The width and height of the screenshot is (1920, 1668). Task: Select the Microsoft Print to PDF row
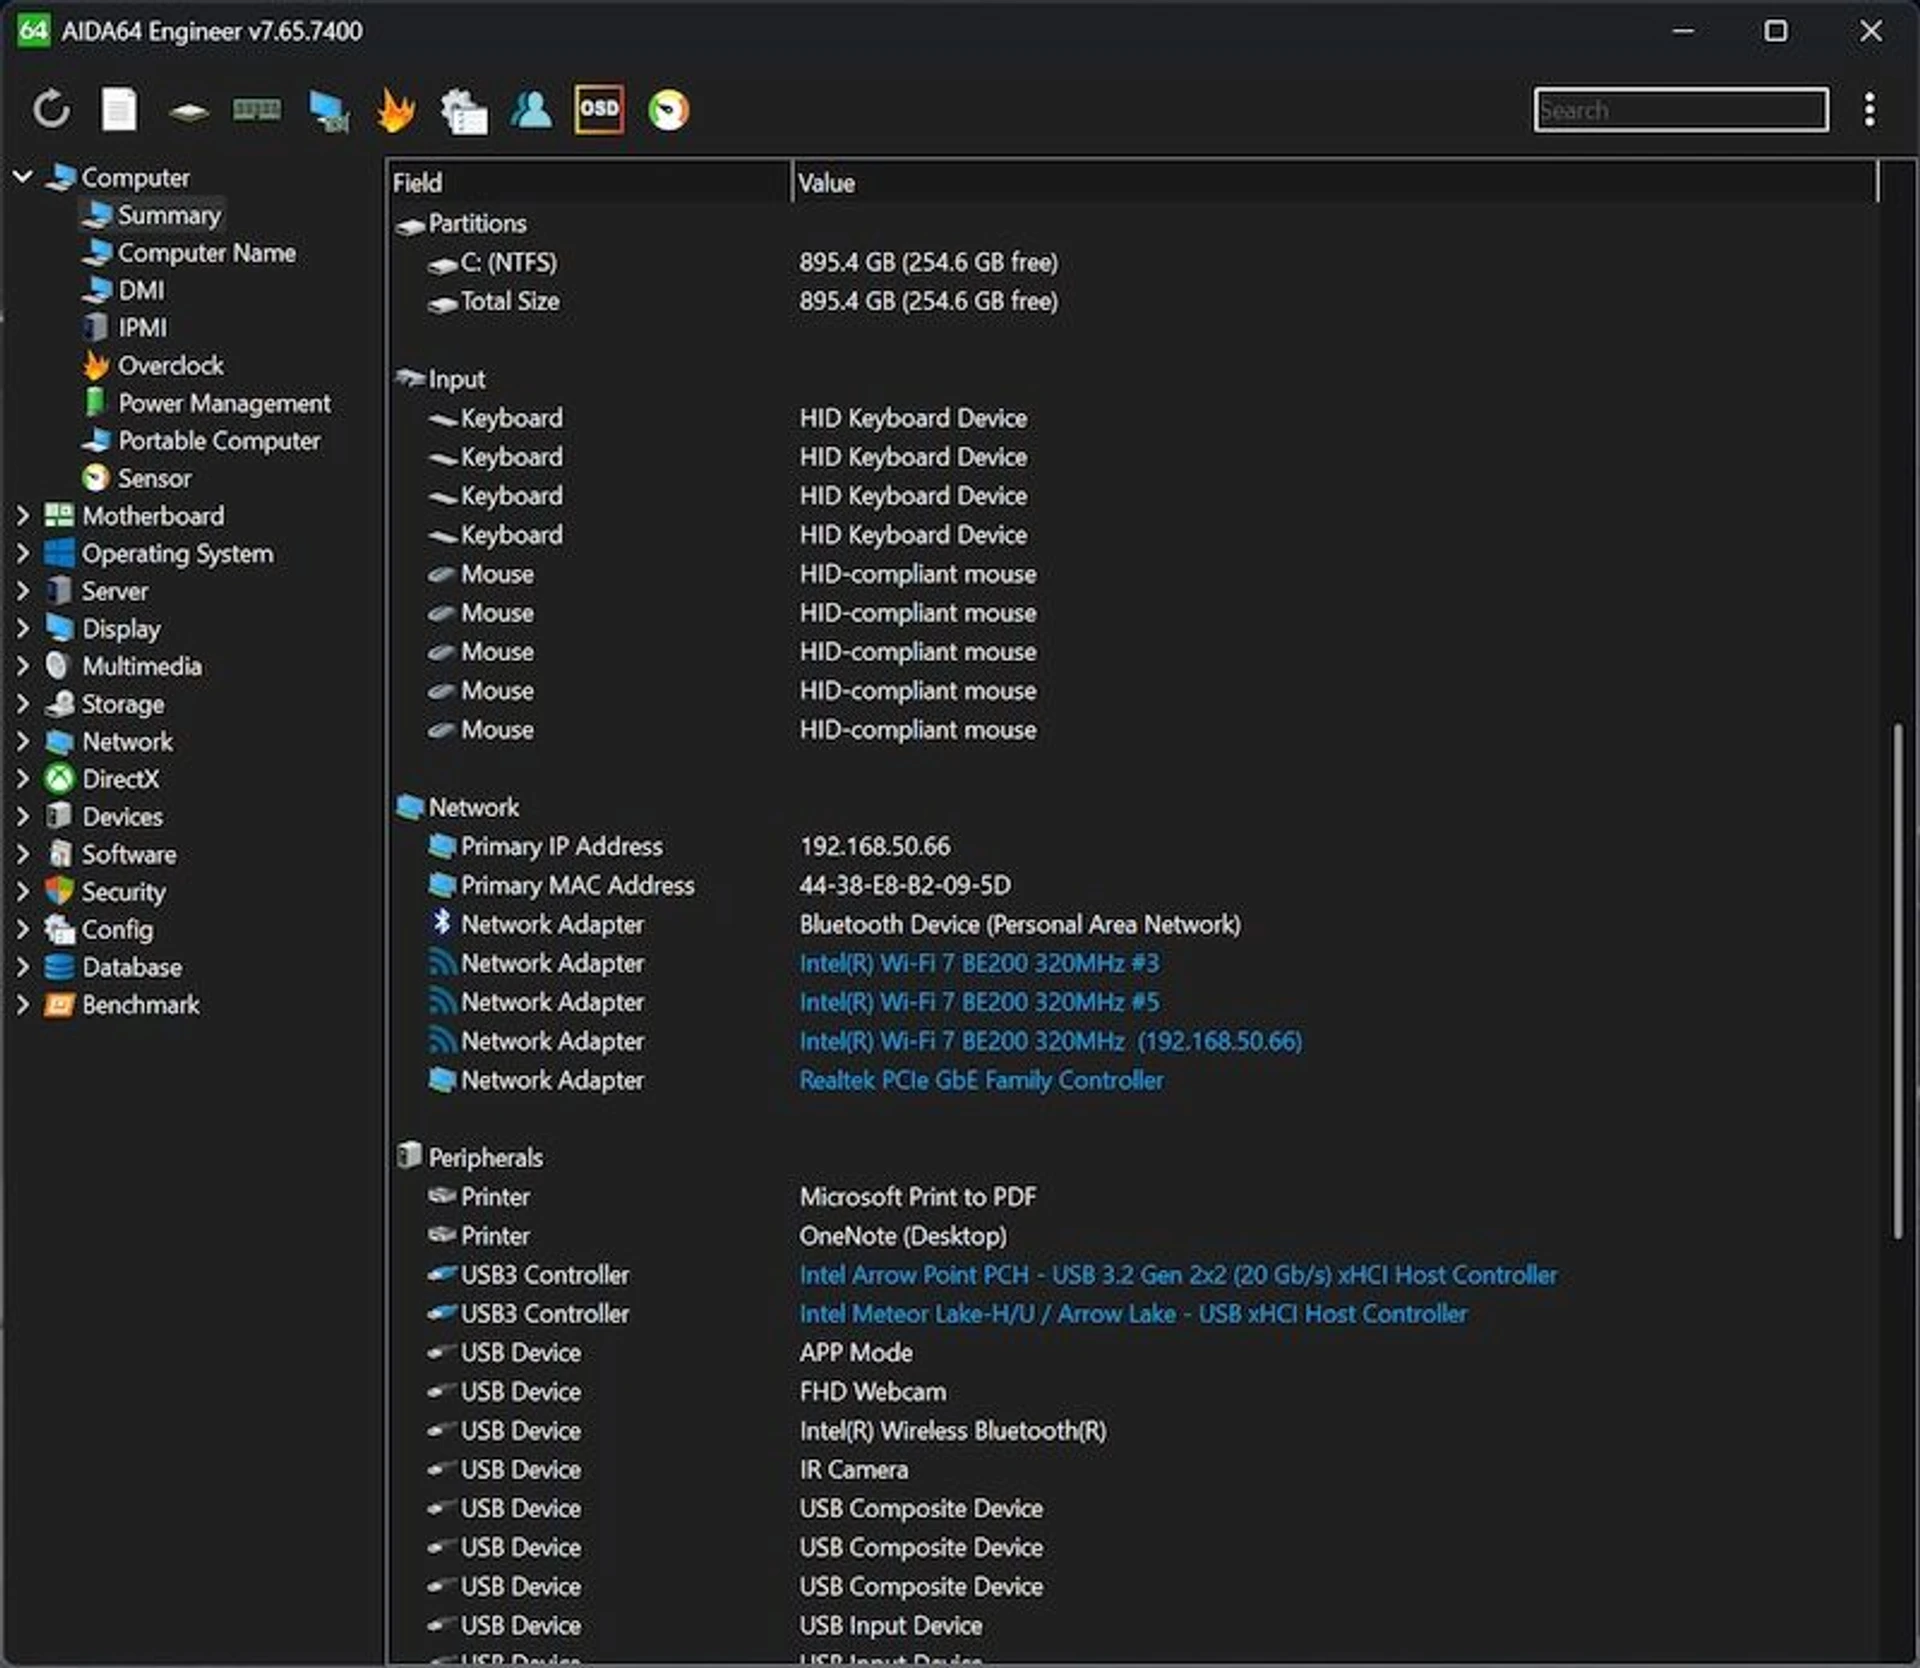pyautogui.click(x=1132, y=1197)
